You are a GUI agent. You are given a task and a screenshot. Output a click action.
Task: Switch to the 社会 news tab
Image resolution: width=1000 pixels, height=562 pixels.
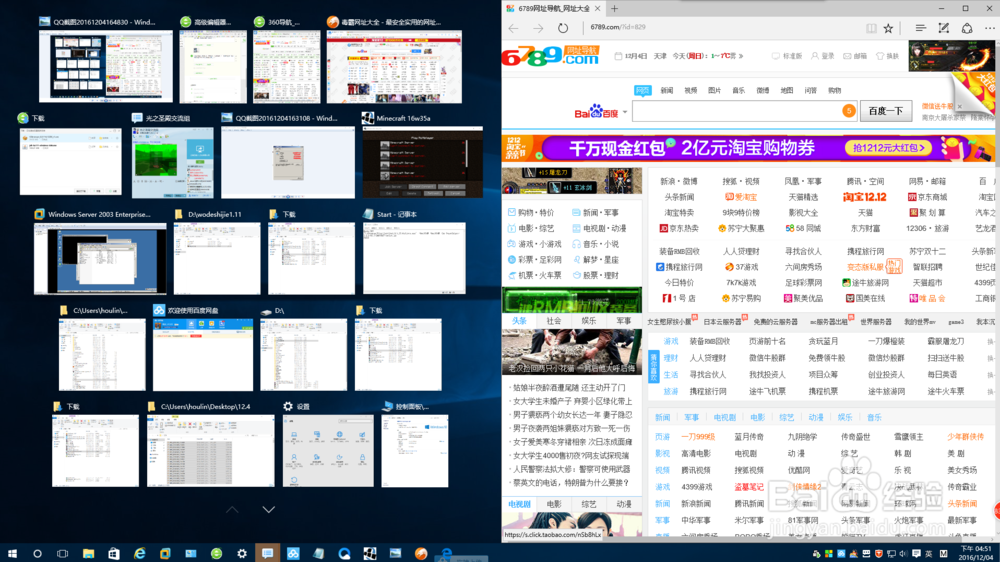tap(554, 321)
